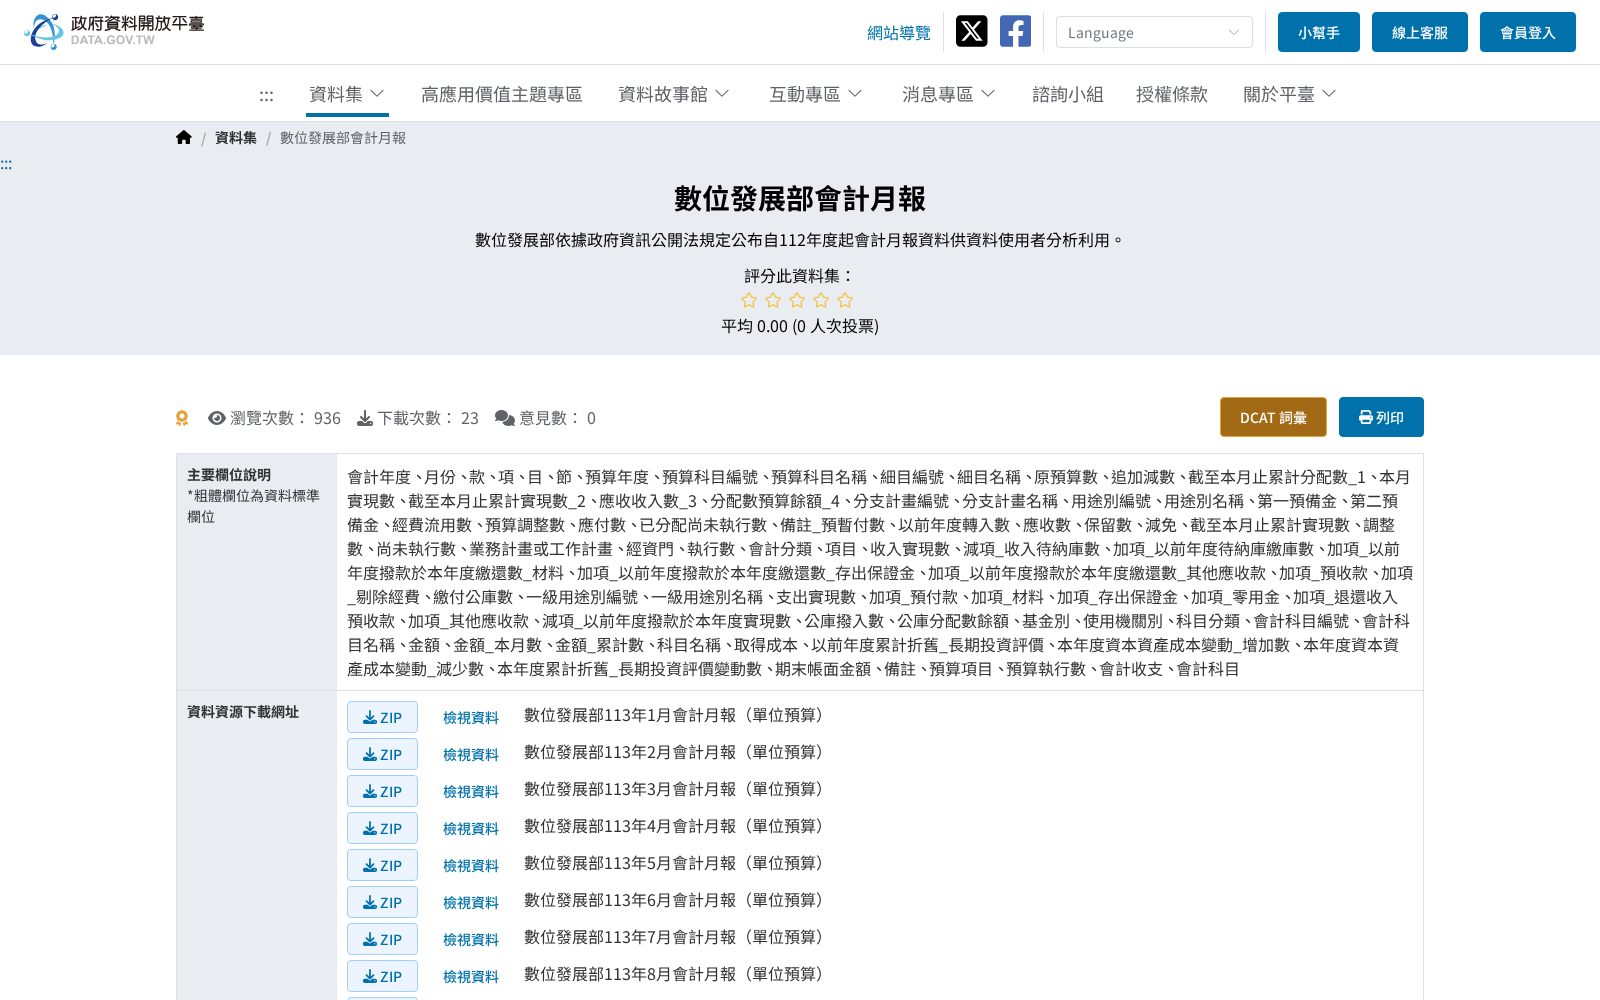Expand the 關於平臺 menu

pos(1290,94)
